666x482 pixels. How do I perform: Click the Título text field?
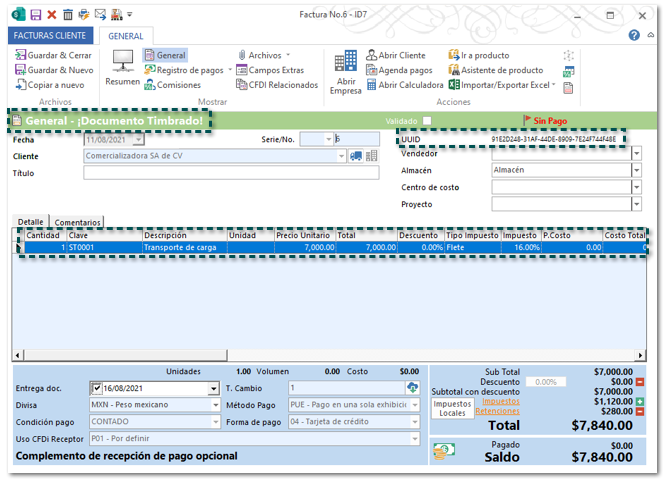coord(231,173)
